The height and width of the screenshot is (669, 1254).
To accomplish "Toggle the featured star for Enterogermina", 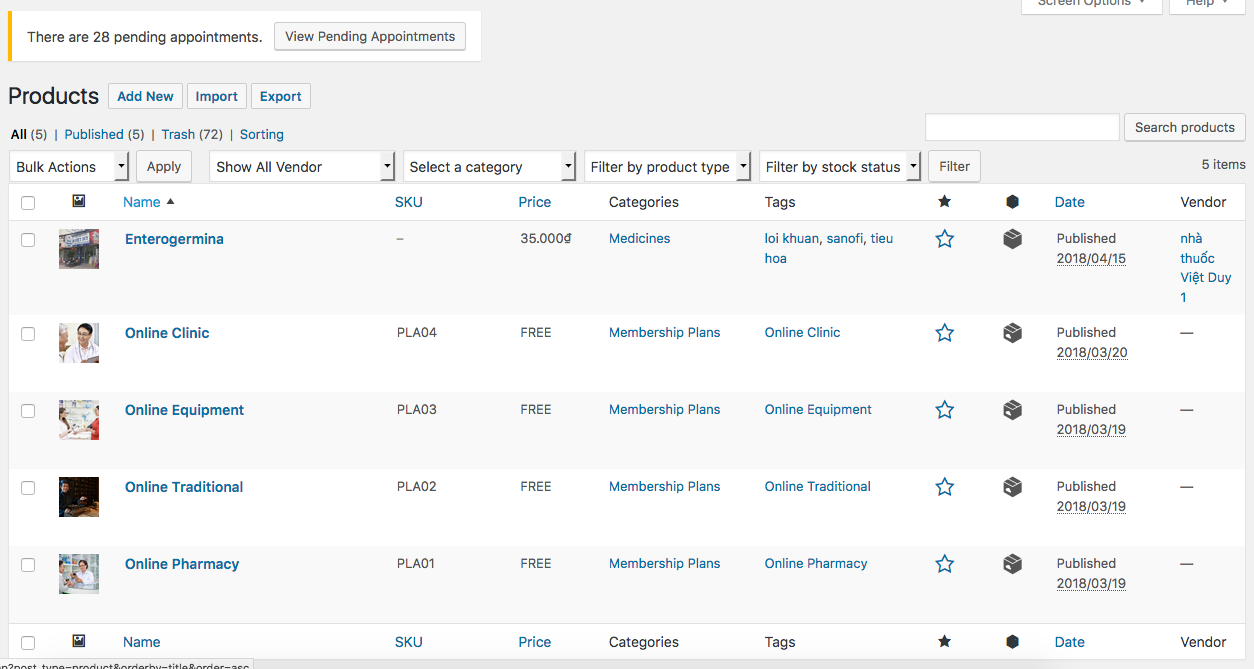I will pos(944,239).
